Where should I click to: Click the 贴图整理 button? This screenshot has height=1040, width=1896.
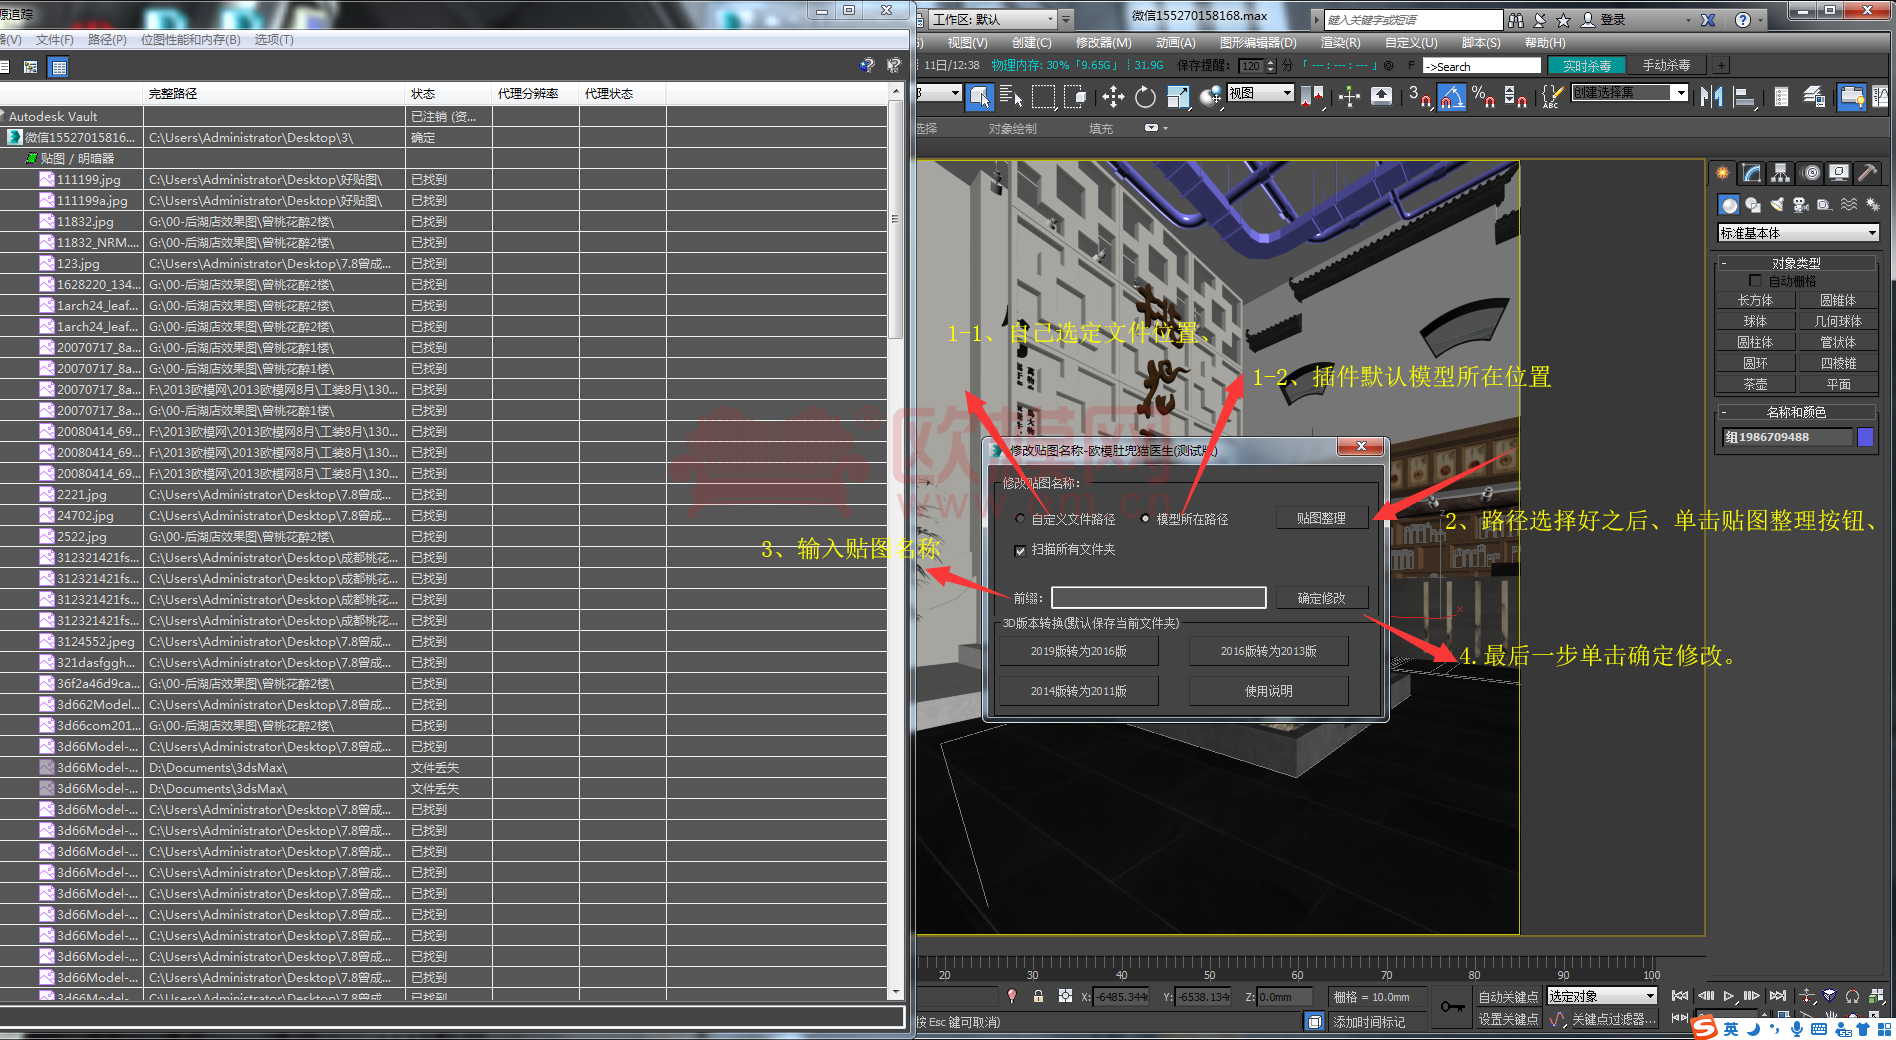pyautogui.click(x=1321, y=518)
